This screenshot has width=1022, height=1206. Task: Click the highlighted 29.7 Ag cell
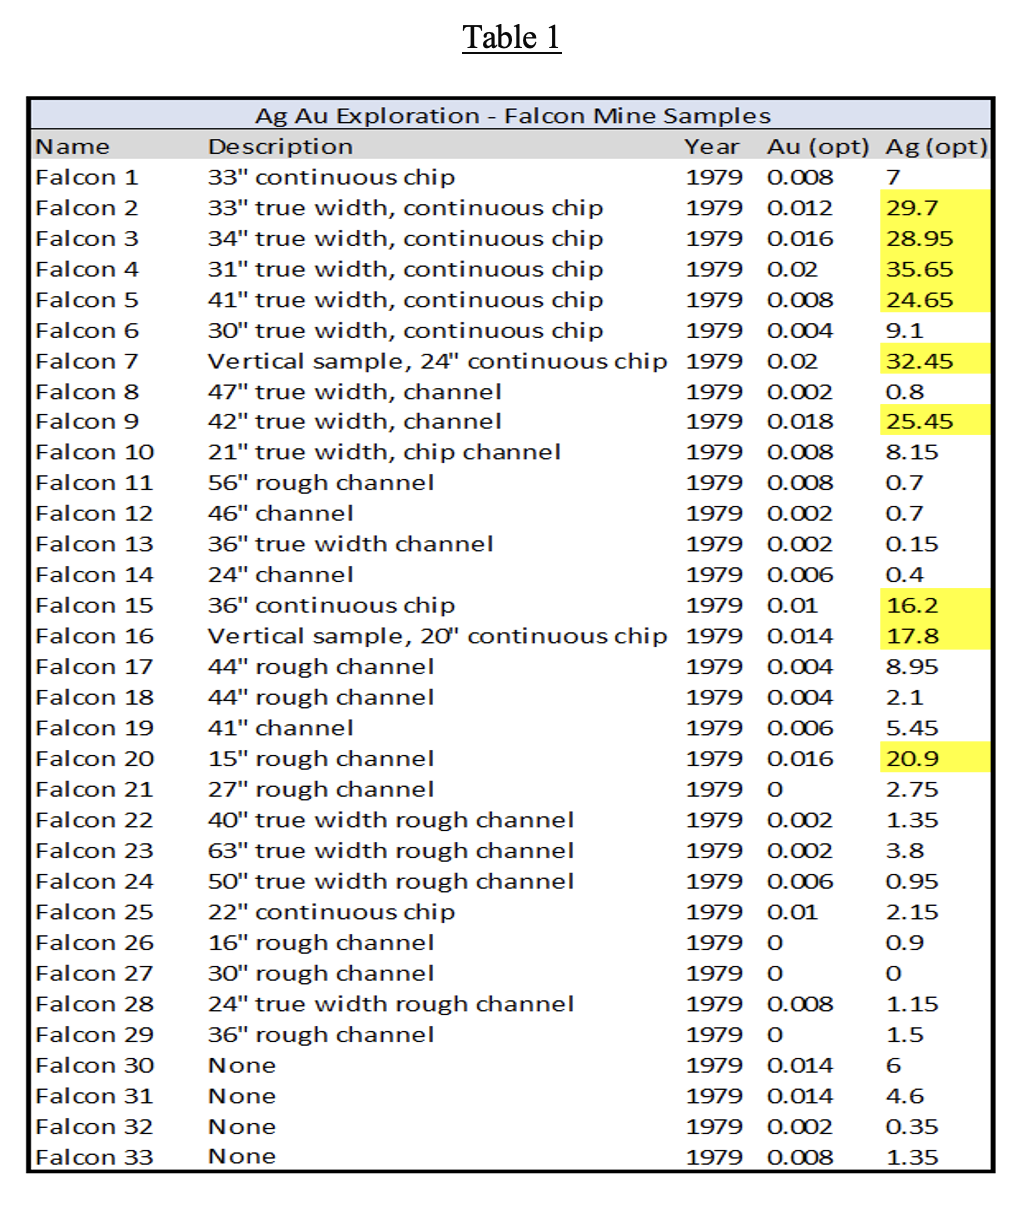(911, 208)
